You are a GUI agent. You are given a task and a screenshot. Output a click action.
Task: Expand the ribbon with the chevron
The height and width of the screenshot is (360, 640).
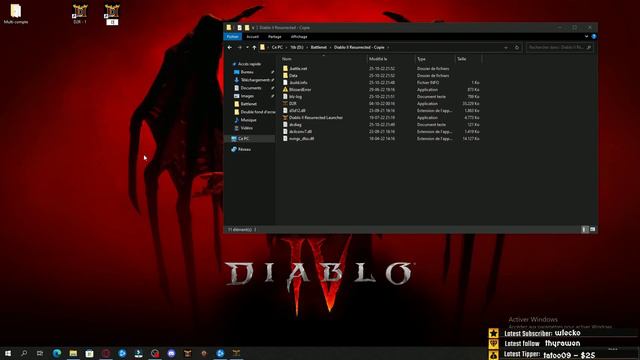tap(587, 37)
